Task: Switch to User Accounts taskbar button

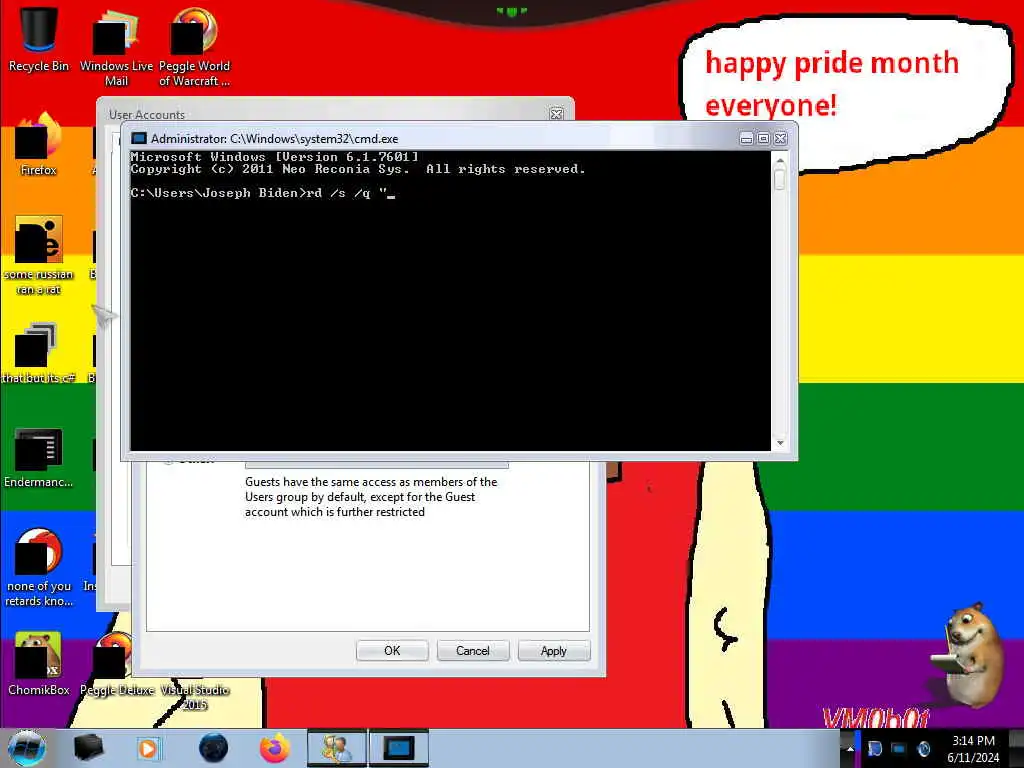Action: (337, 748)
